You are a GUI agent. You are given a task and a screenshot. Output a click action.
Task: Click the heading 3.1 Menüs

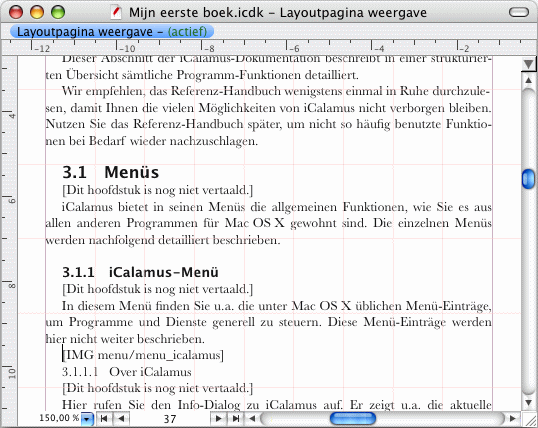coord(110,172)
